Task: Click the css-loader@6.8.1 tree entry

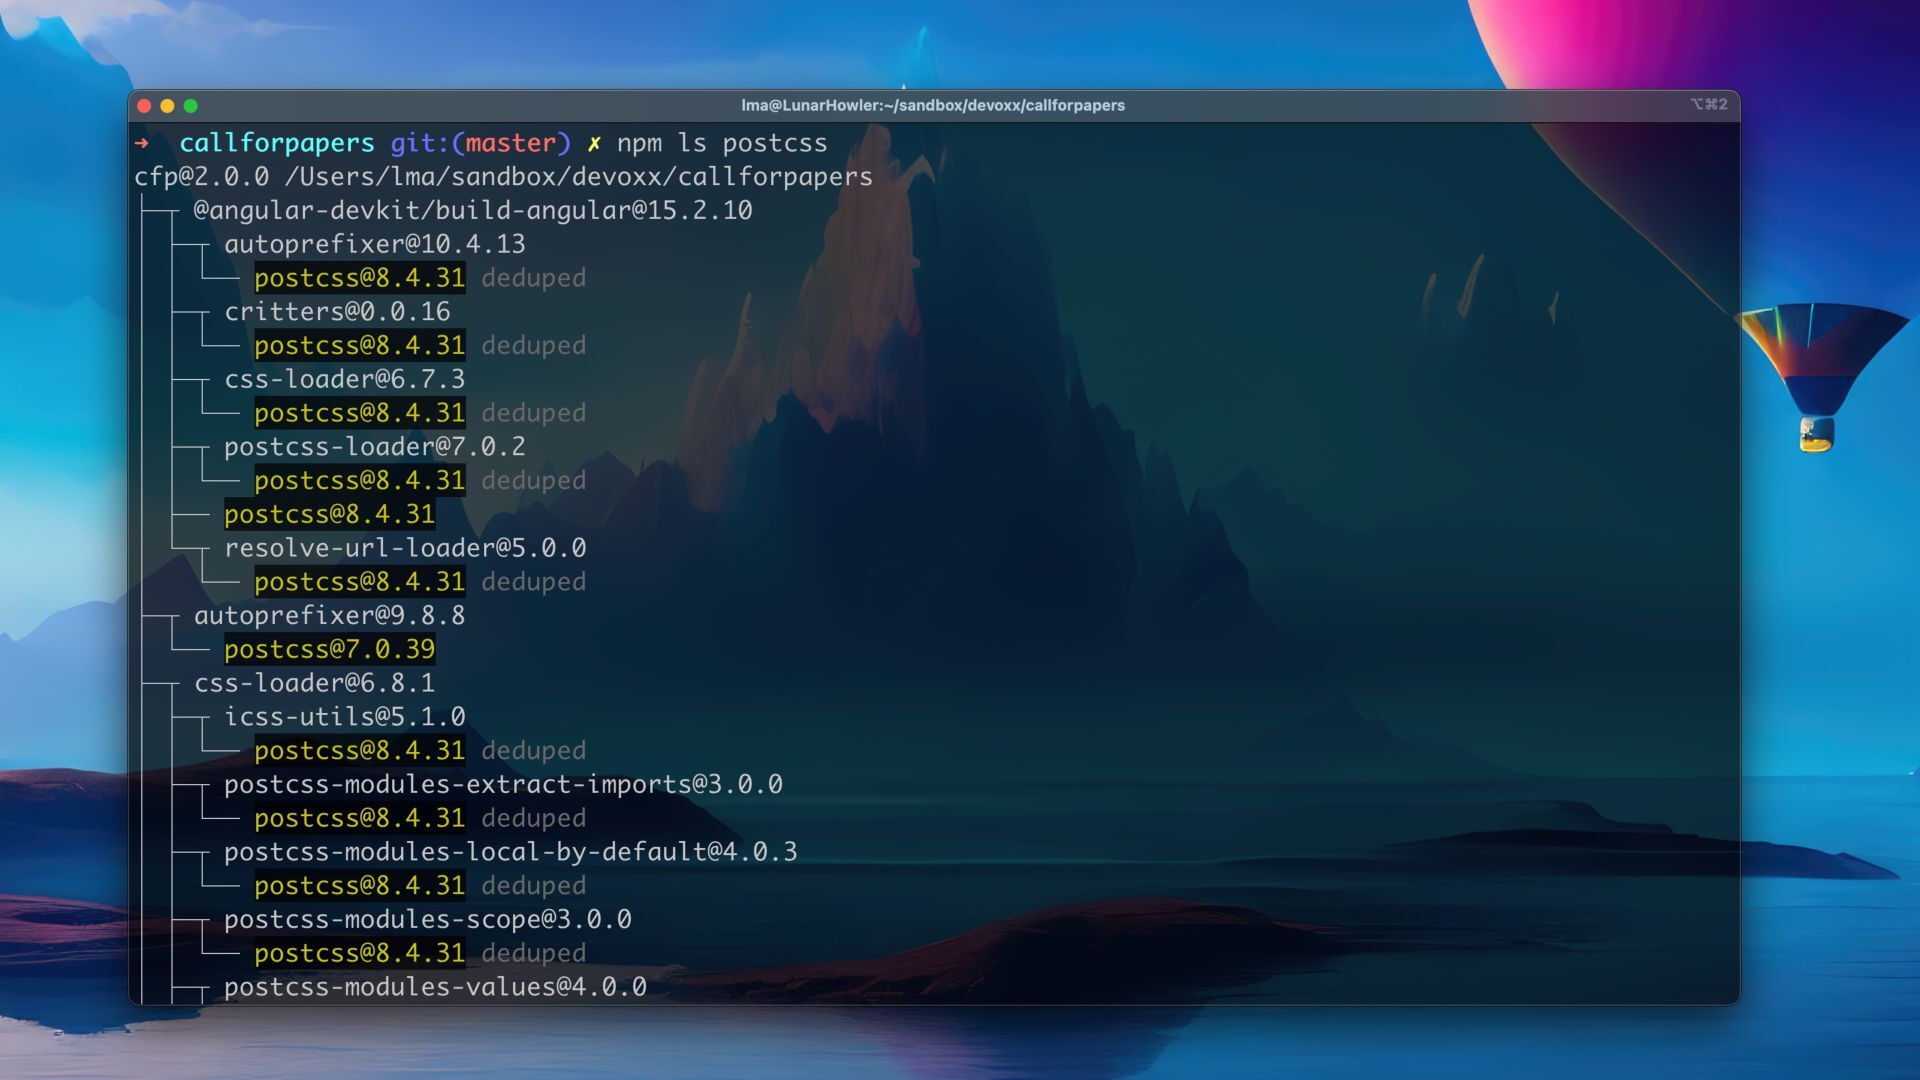Action: pos(314,684)
